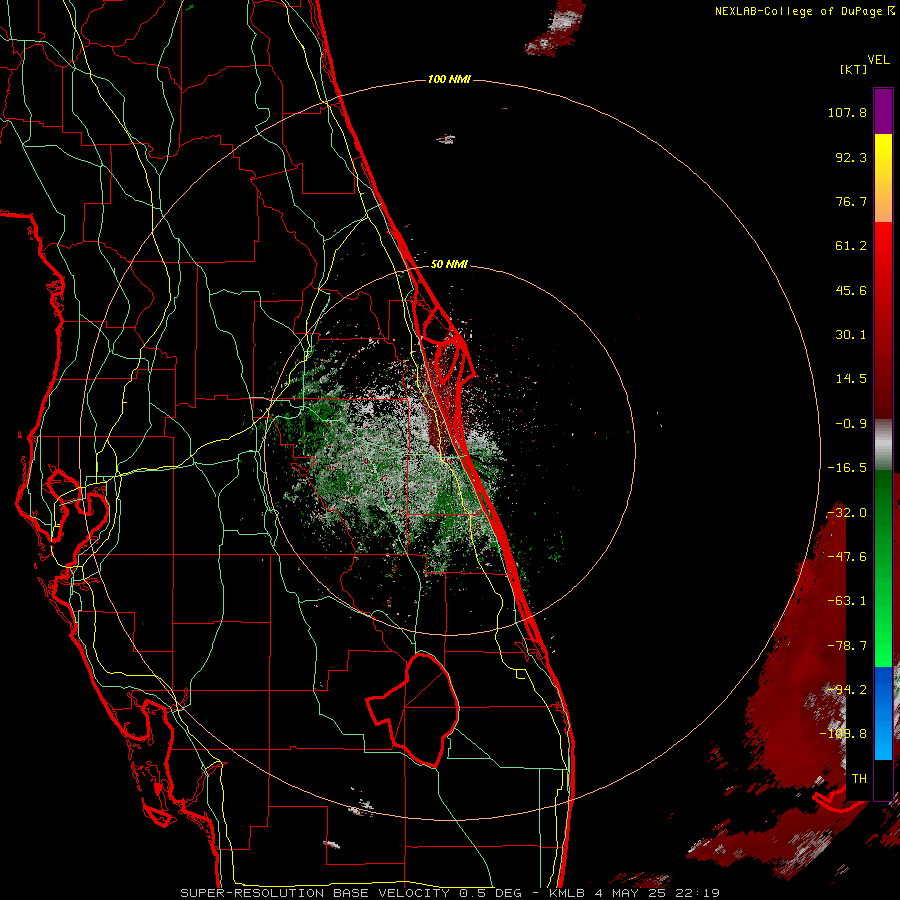Click the TH label on the legend

(859, 779)
